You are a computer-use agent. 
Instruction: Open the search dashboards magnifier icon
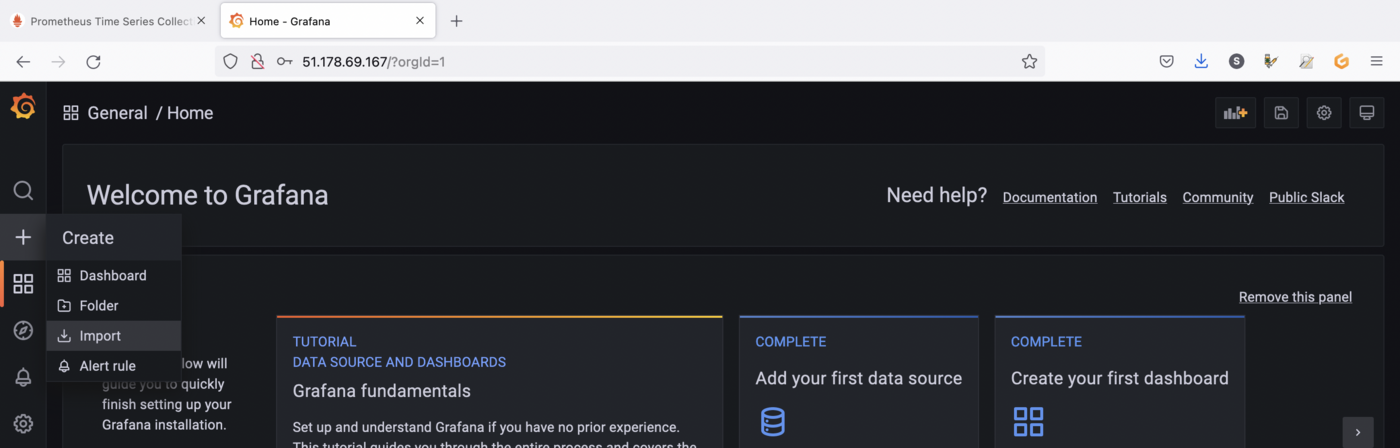(x=23, y=191)
